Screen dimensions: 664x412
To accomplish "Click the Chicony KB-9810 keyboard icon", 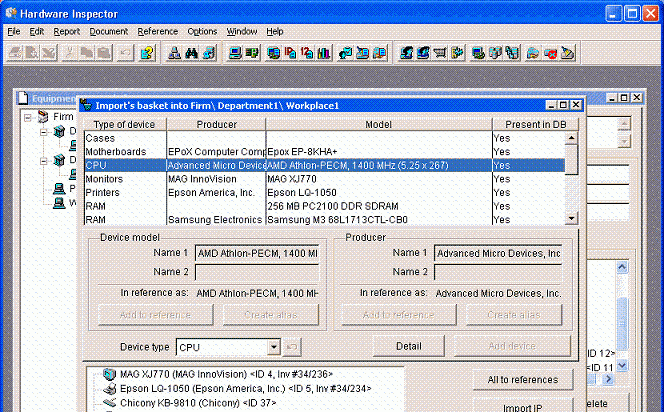I will (x=110, y=402).
